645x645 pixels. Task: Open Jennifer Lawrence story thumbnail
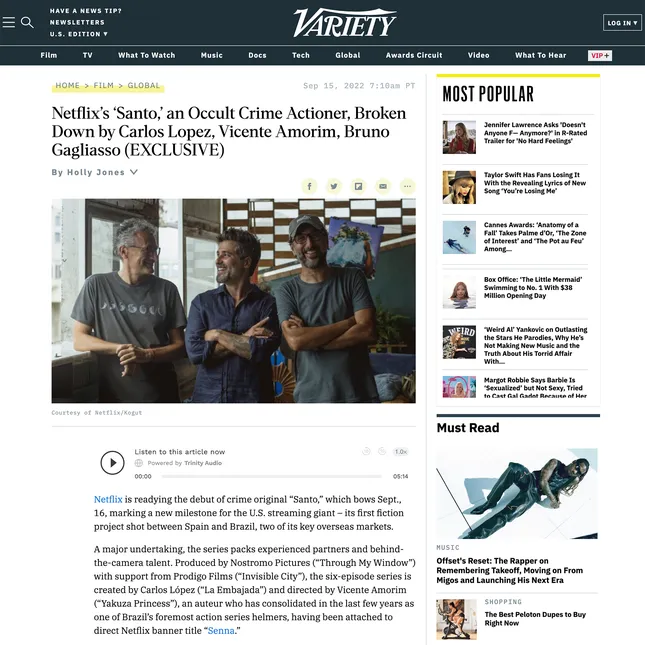459,137
